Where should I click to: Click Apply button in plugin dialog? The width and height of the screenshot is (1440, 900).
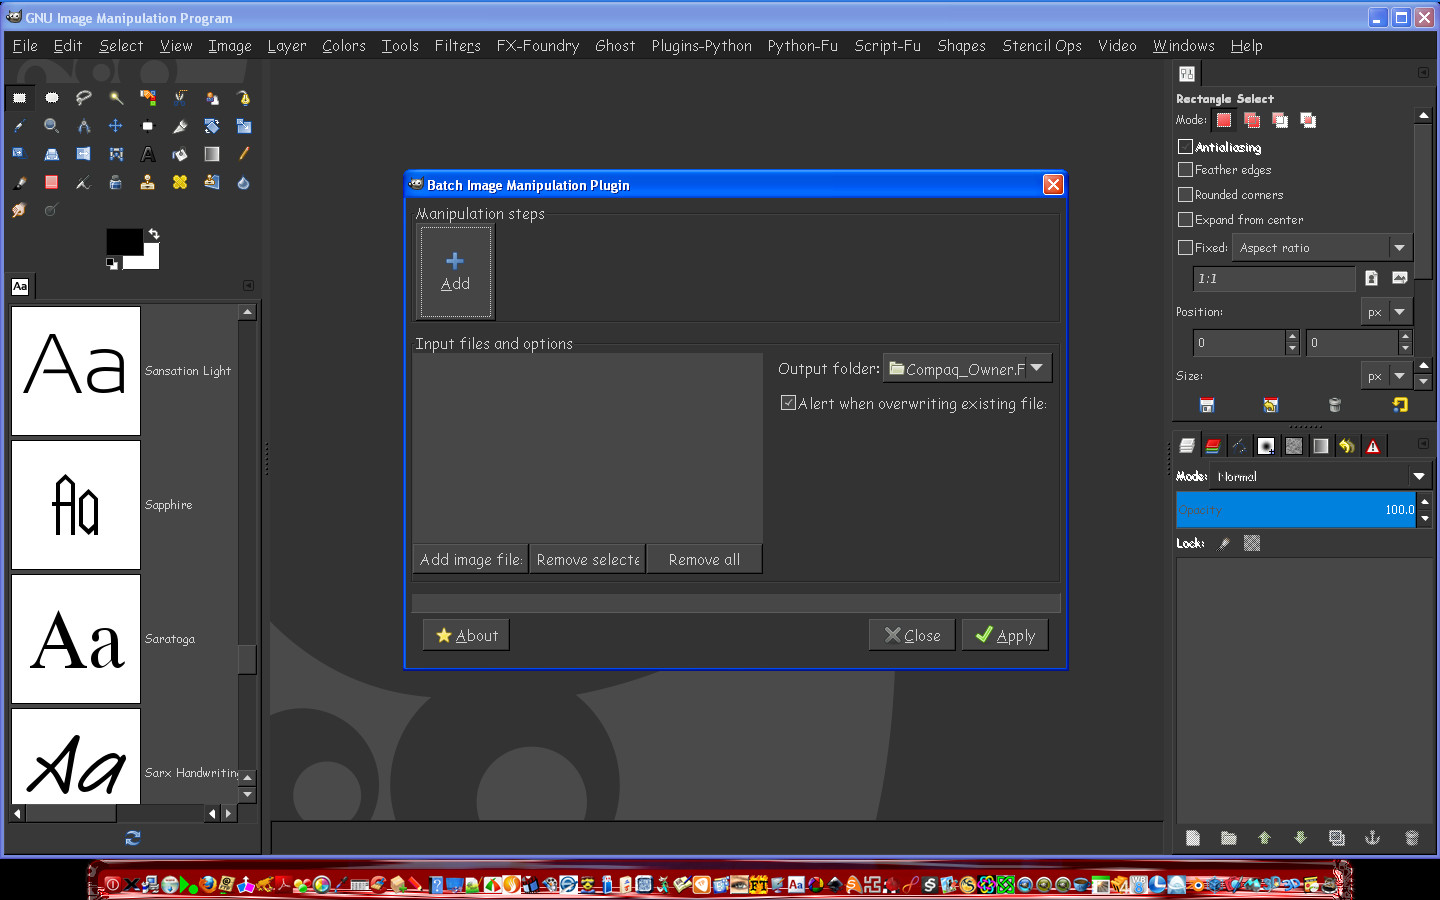coord(1005,635)
